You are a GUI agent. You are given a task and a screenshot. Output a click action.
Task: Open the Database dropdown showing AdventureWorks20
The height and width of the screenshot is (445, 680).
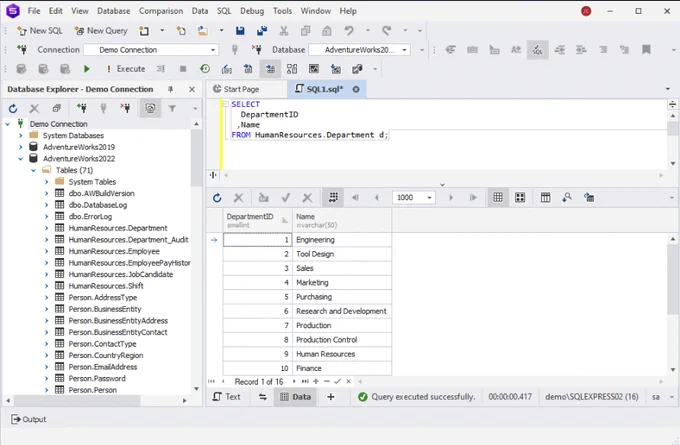point(360,50)
